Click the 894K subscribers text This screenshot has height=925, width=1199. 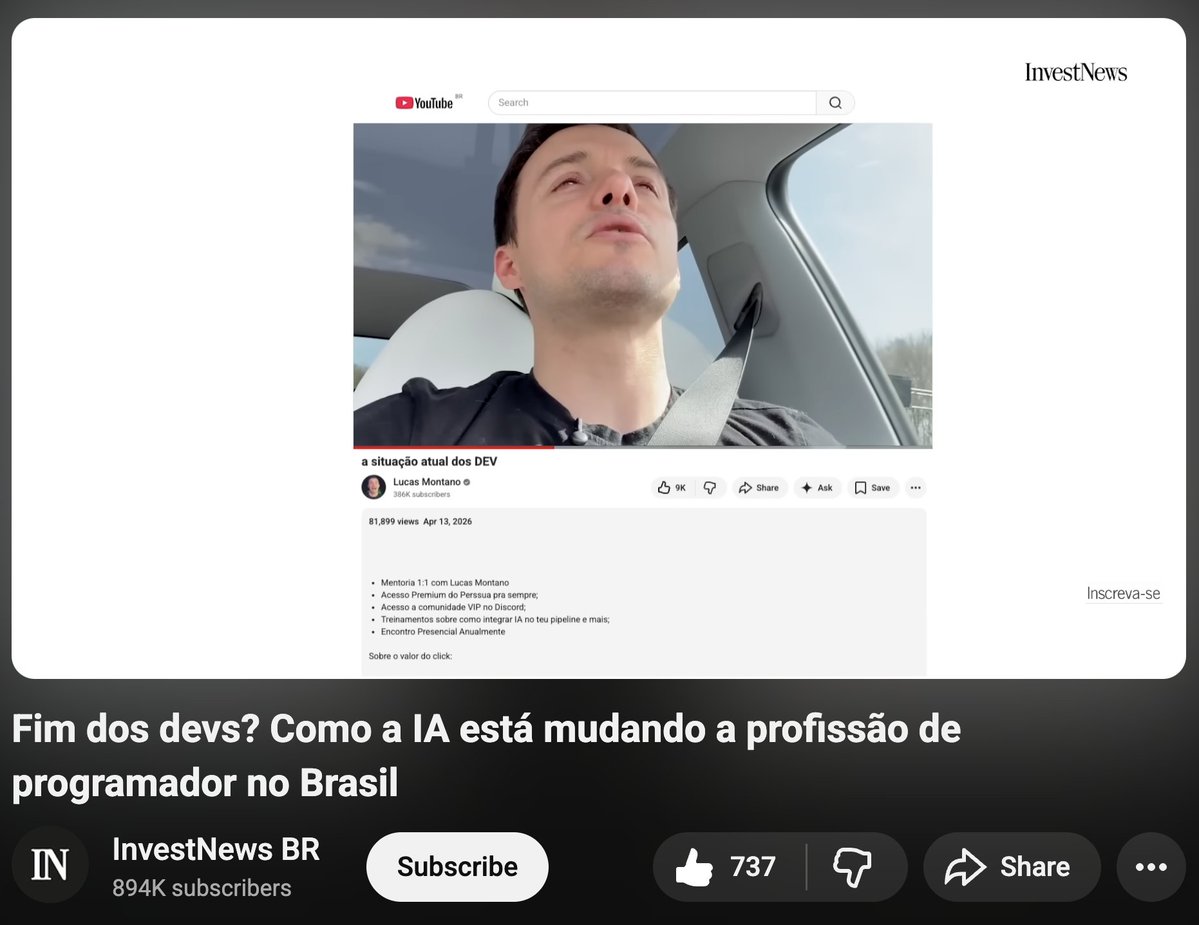[x=202, y=888]
